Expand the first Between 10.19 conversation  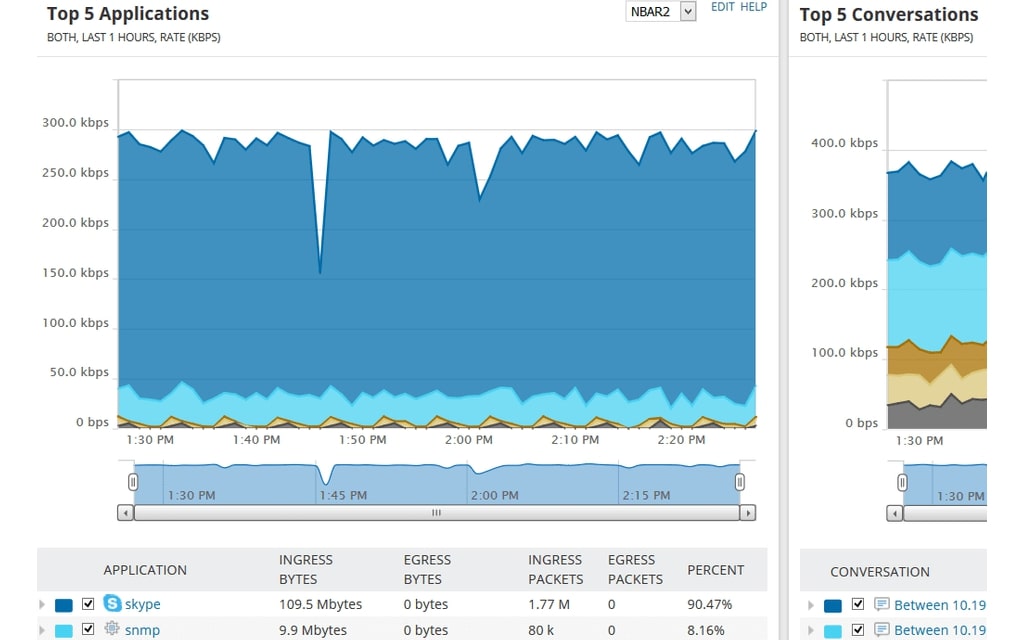[811, 604]
